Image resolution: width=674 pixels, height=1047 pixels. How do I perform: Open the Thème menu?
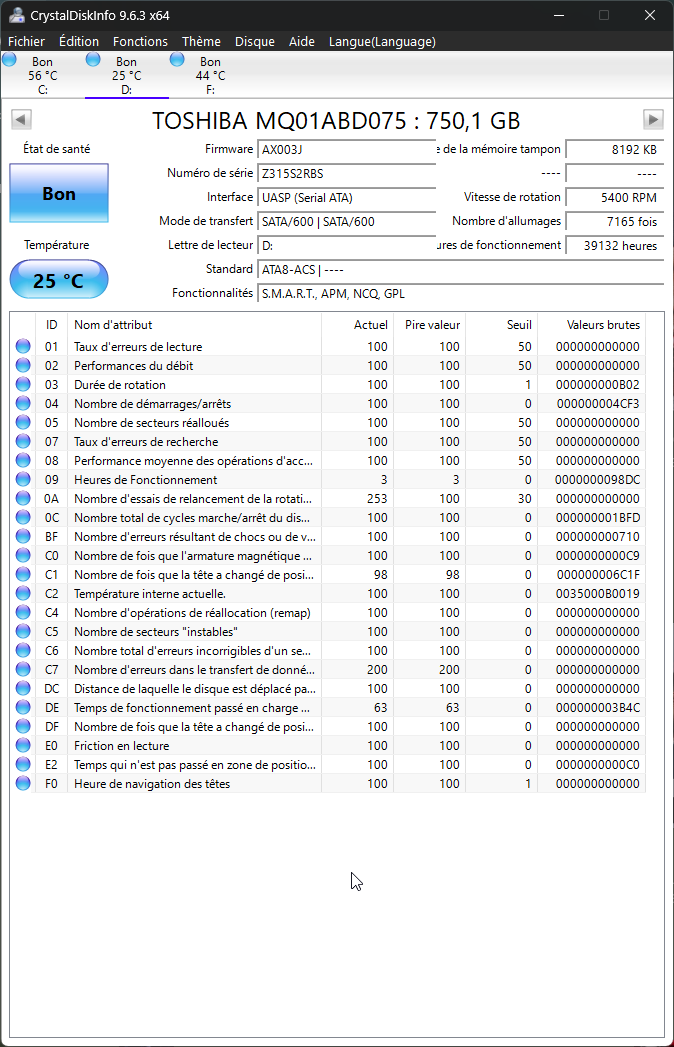201,41
